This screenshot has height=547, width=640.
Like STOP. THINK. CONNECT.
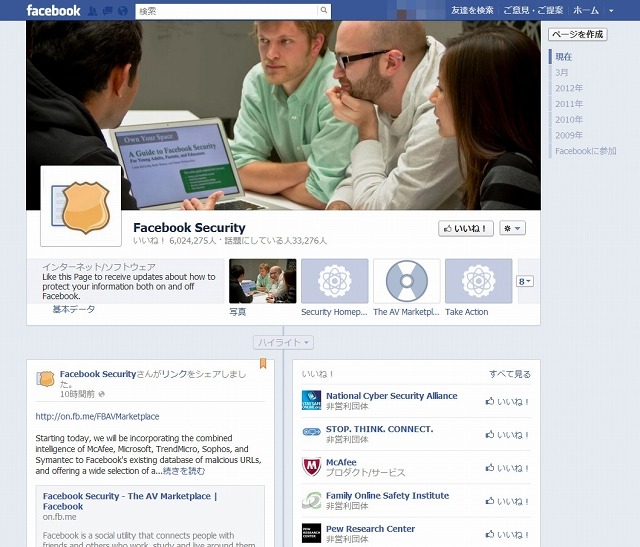507,435
